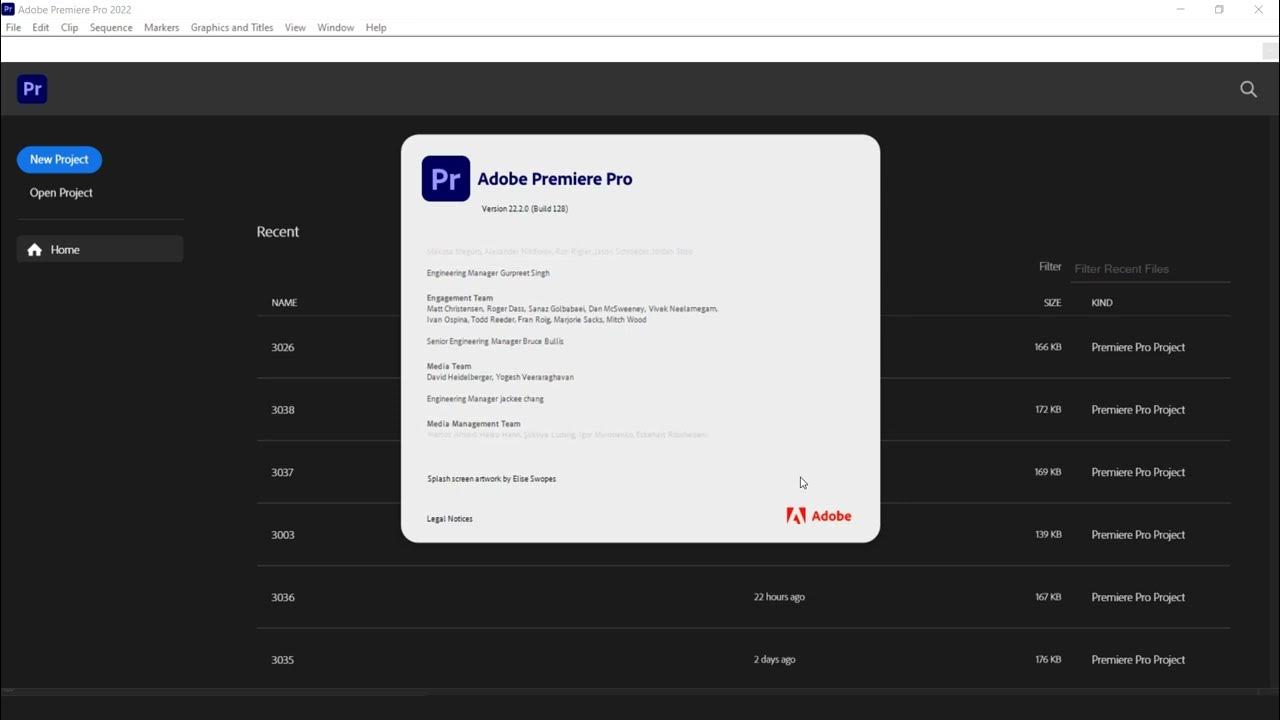The image size is (1280, 720).
Task: Click 'Engineering Manager Gurpreet Singh' credit
Action: 488,273
